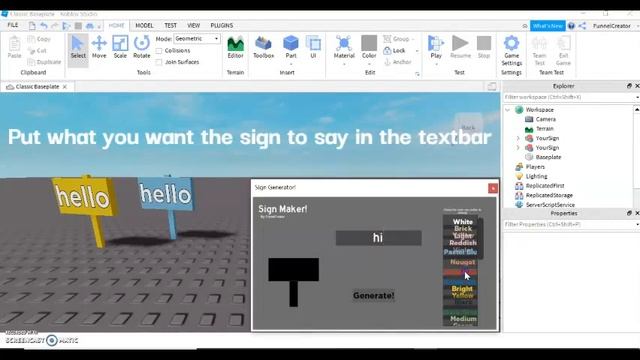
Task: Click the undo arrow icon
Action: point(44,26)
